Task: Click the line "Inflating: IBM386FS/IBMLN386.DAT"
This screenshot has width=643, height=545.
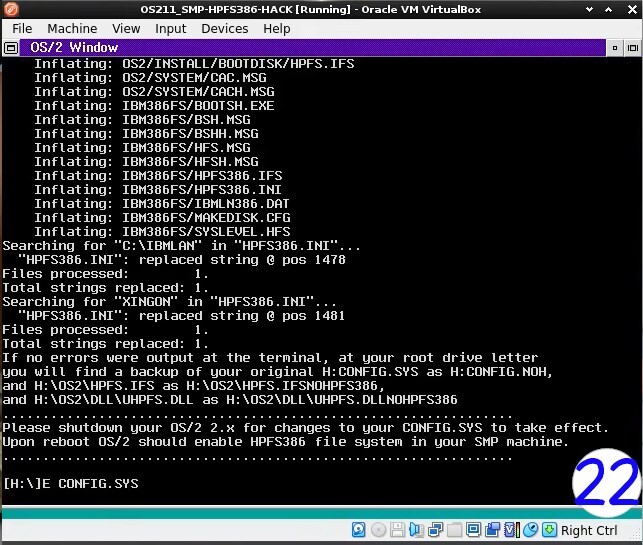Action: tap(162, 203)
